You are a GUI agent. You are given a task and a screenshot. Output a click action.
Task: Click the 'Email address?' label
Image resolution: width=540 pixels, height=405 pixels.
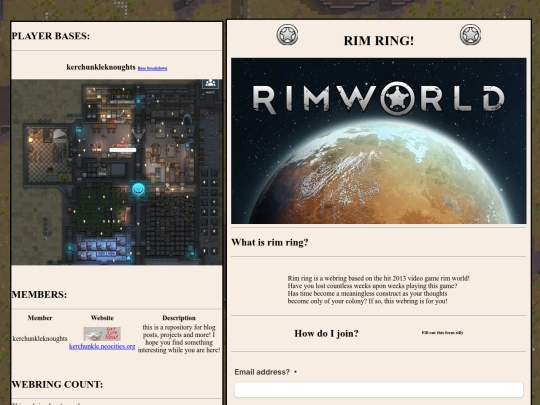click(262, 372)
